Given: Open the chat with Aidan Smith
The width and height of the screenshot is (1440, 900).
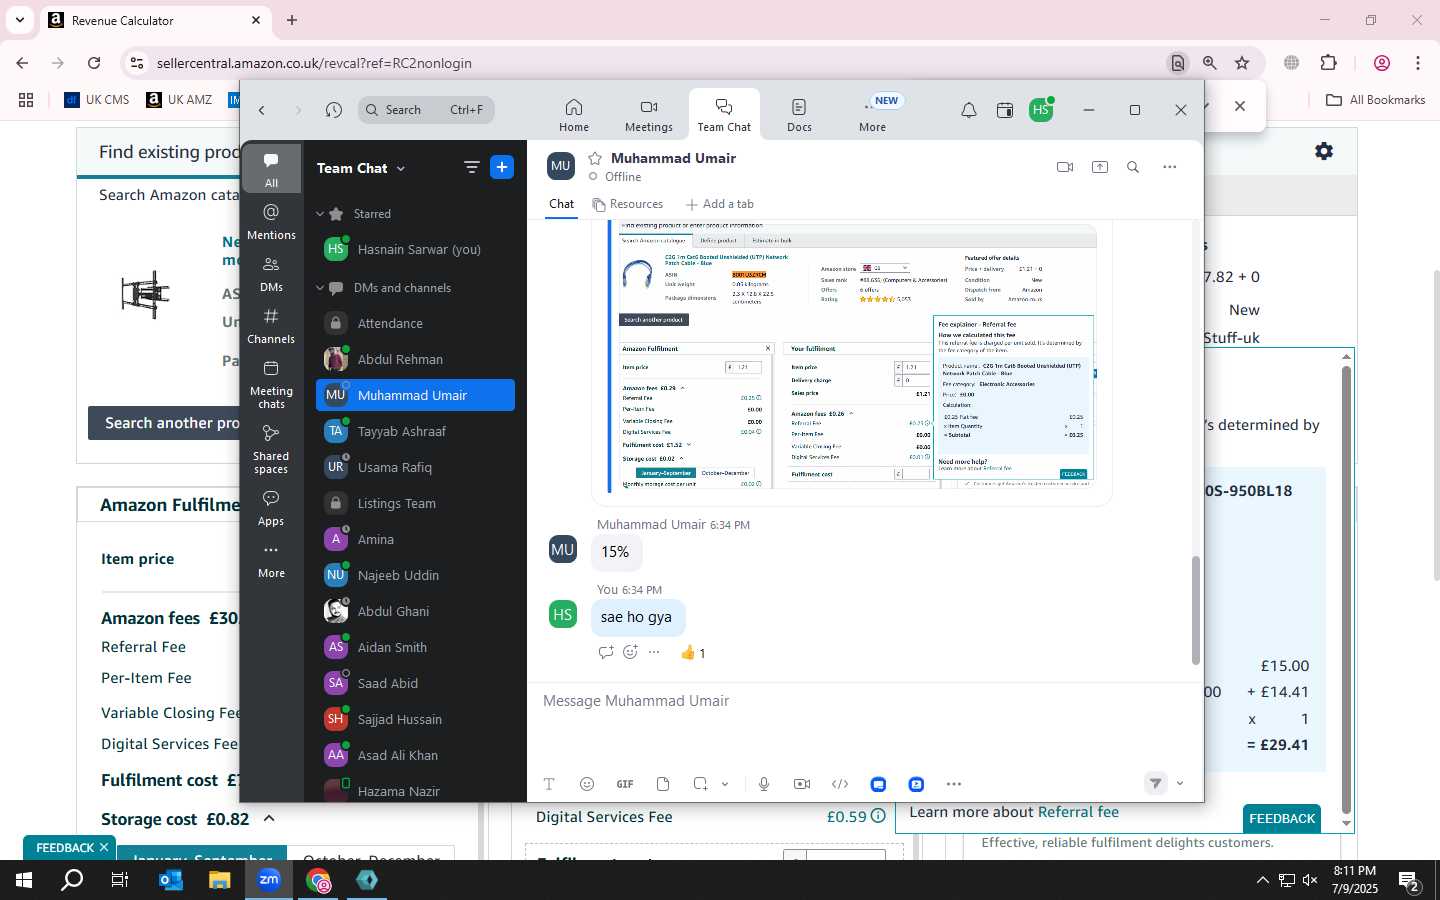Looking at the screenshot, I should [x=415, y=648].
